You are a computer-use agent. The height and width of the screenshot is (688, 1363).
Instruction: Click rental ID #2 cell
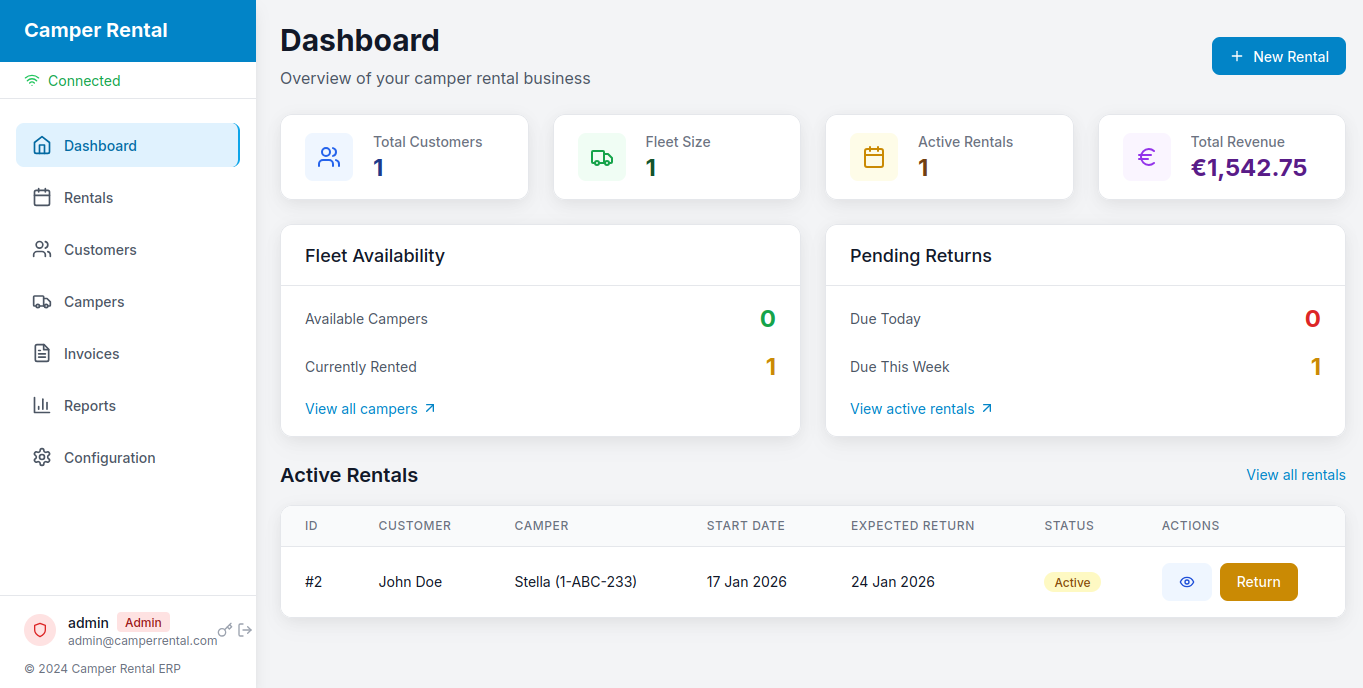(x=314, y=582)
